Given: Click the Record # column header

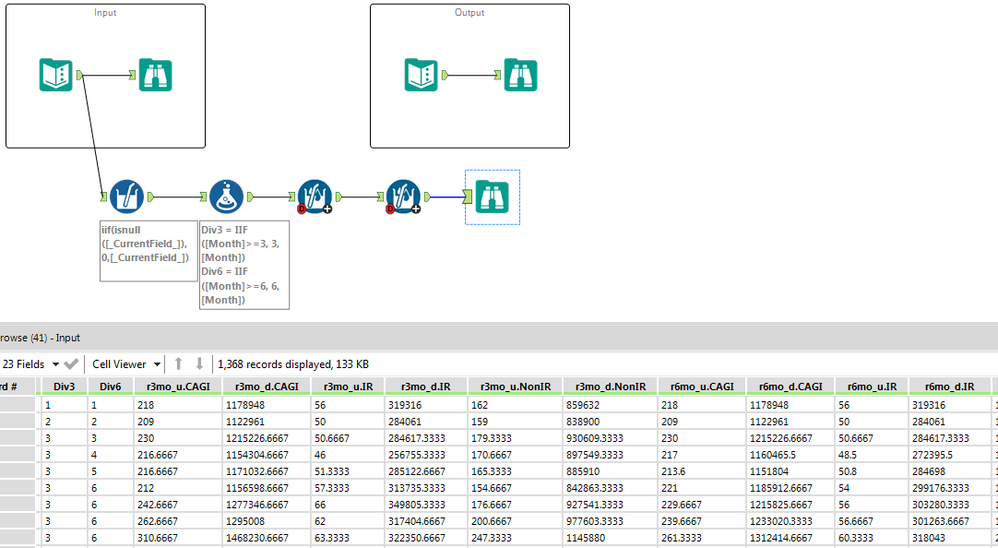Looking at the screenshot, I should (17, 386).
